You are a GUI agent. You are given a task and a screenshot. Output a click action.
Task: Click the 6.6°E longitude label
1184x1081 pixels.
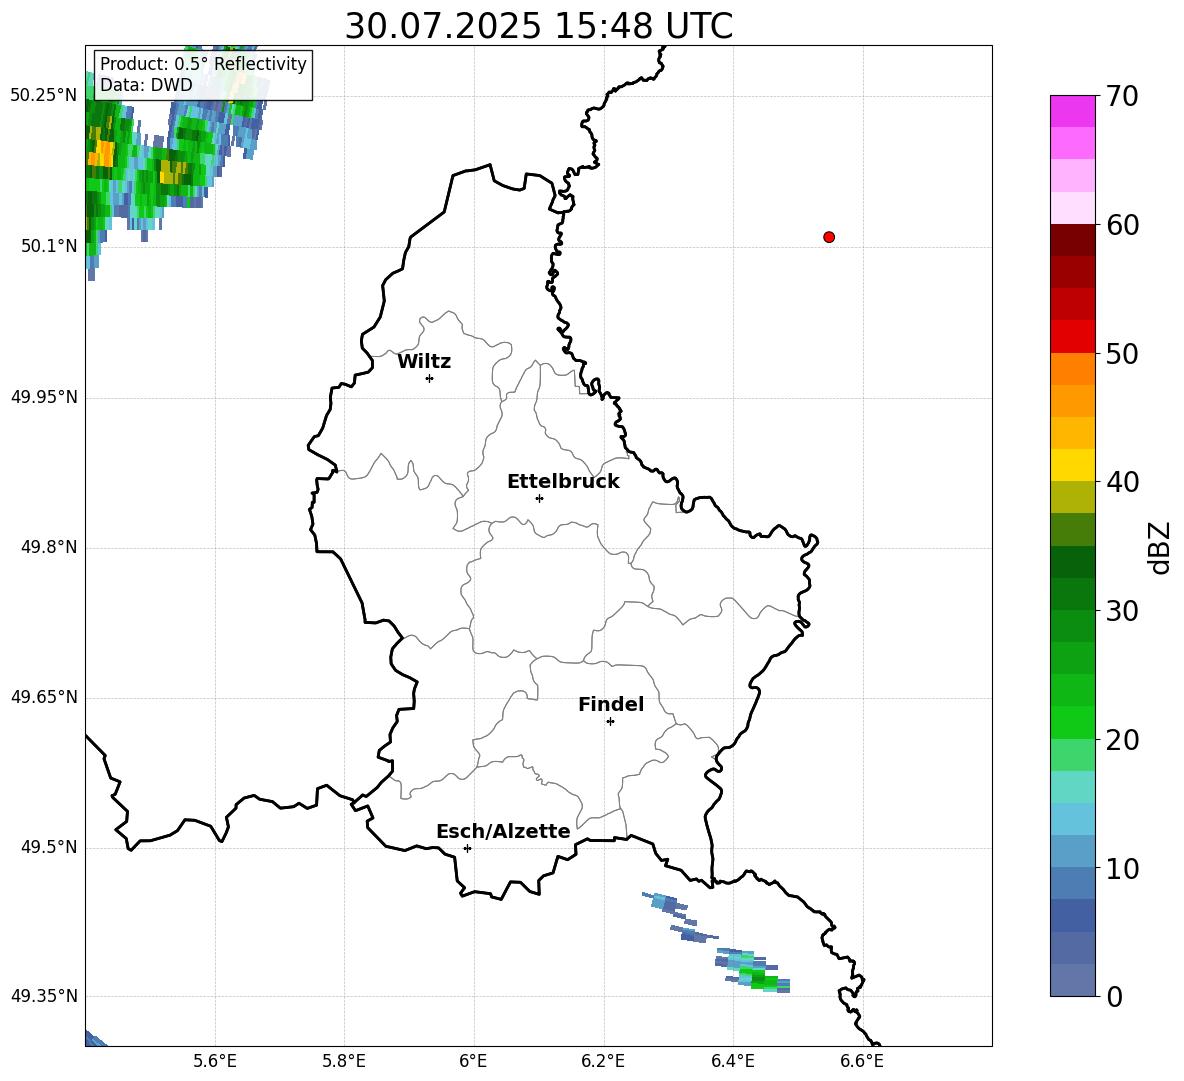click(862, 1061)
